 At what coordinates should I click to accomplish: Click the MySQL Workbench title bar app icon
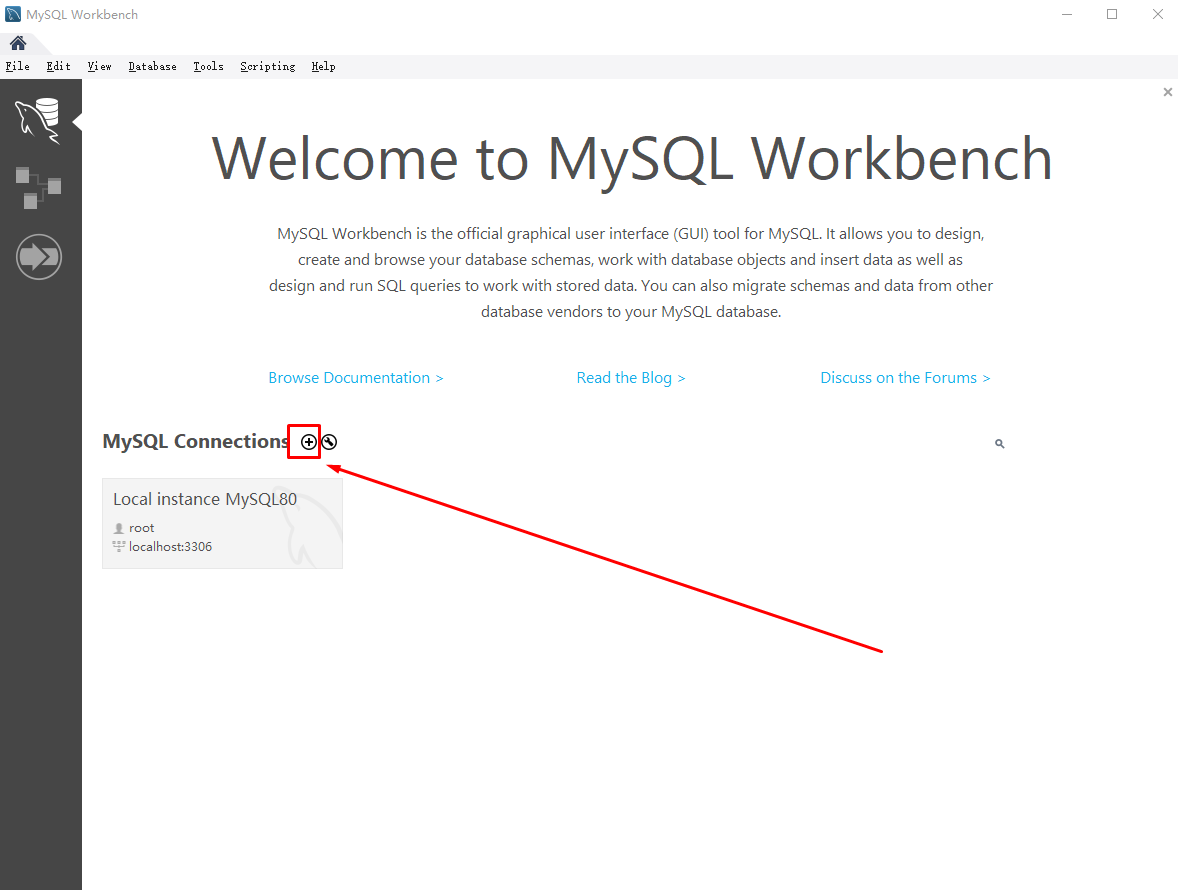point(13,14)
